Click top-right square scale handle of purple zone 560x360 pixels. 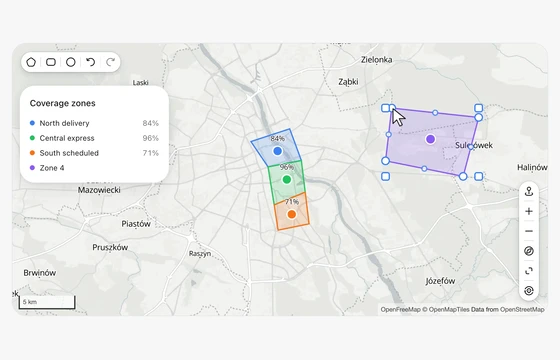click(x=479, y=108)
